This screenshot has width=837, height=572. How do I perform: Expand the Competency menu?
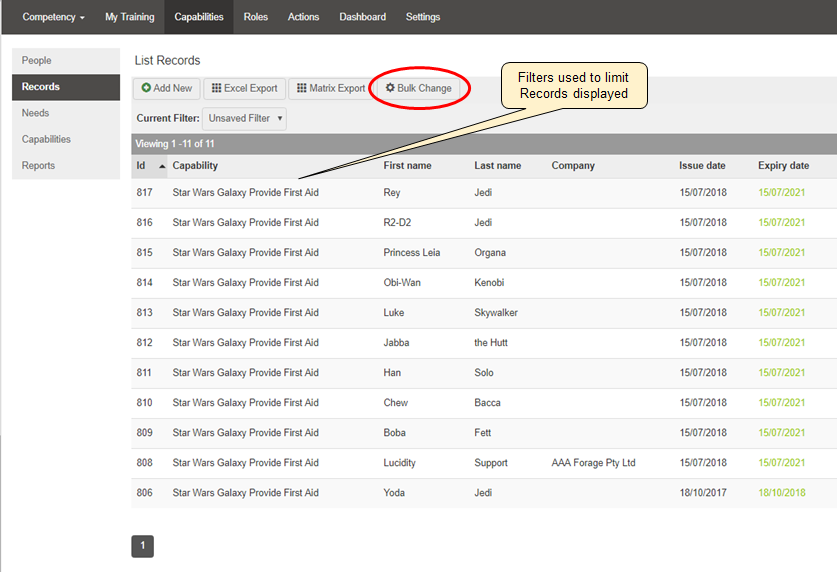tap(53, 17)
